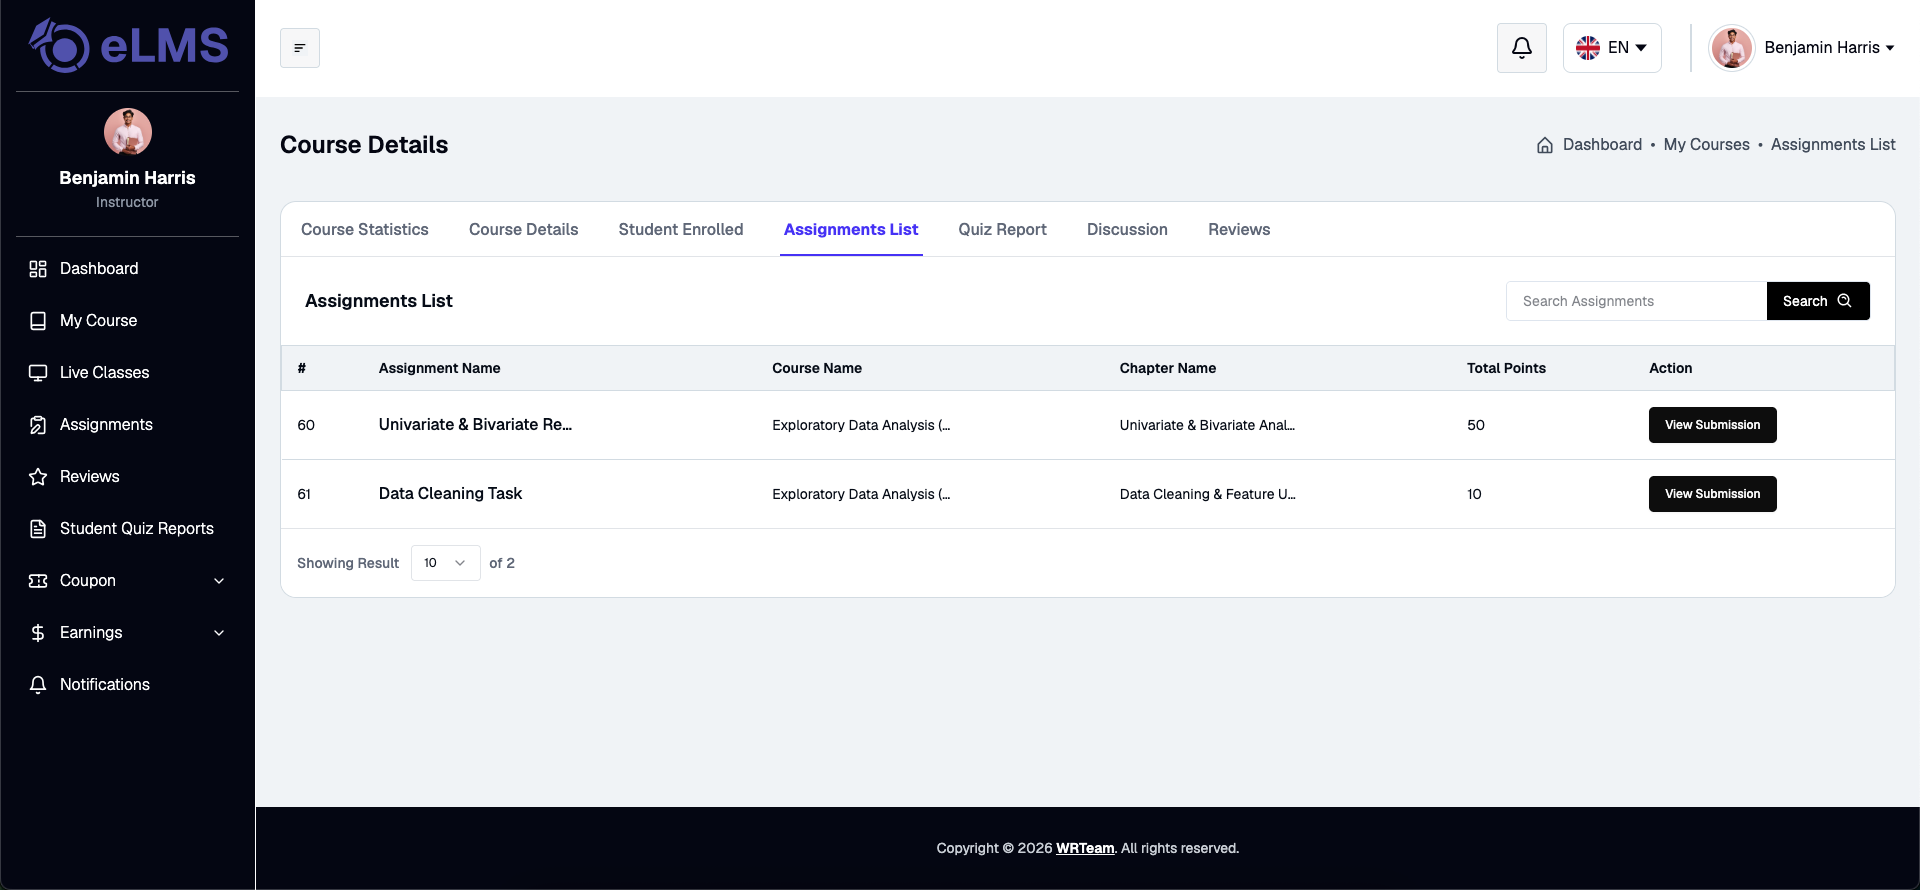Open the notifications bell in header
The image size is (1920, 890).
[x=1522, y=48]
